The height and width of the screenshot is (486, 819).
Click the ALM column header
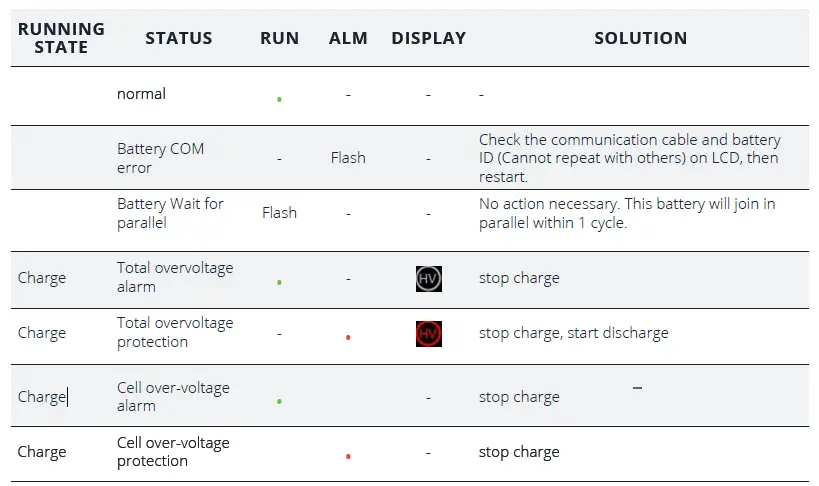(348, 38)
